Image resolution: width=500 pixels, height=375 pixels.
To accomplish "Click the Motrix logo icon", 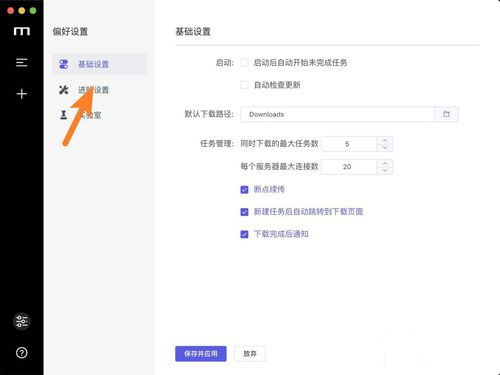I will click(22, 31).
